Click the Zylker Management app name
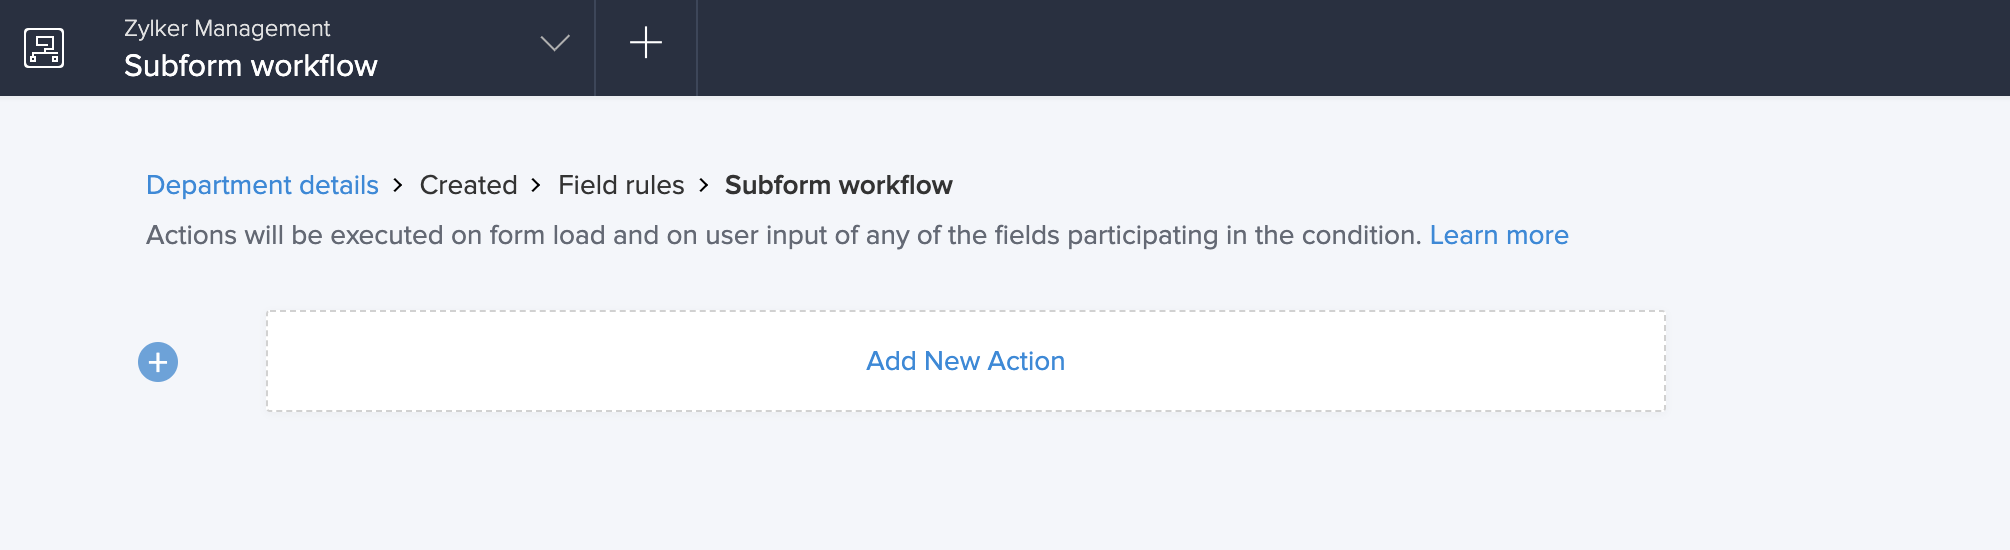2010x550 pixels. click(227, 28)
